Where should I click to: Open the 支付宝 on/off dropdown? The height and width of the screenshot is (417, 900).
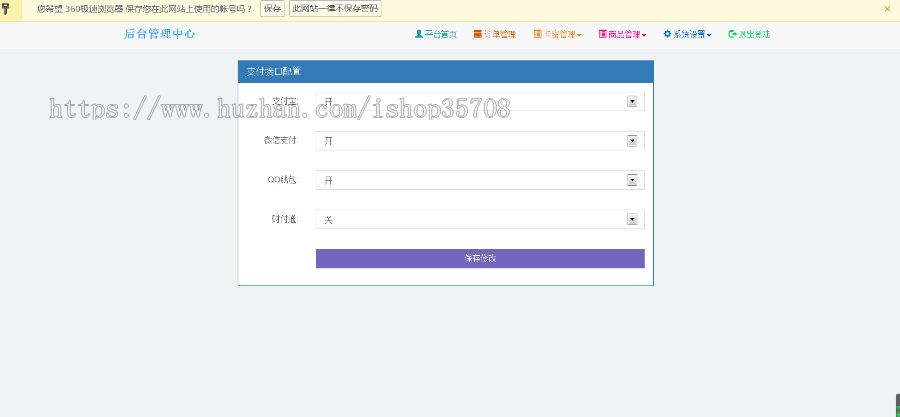pos(480,102)
